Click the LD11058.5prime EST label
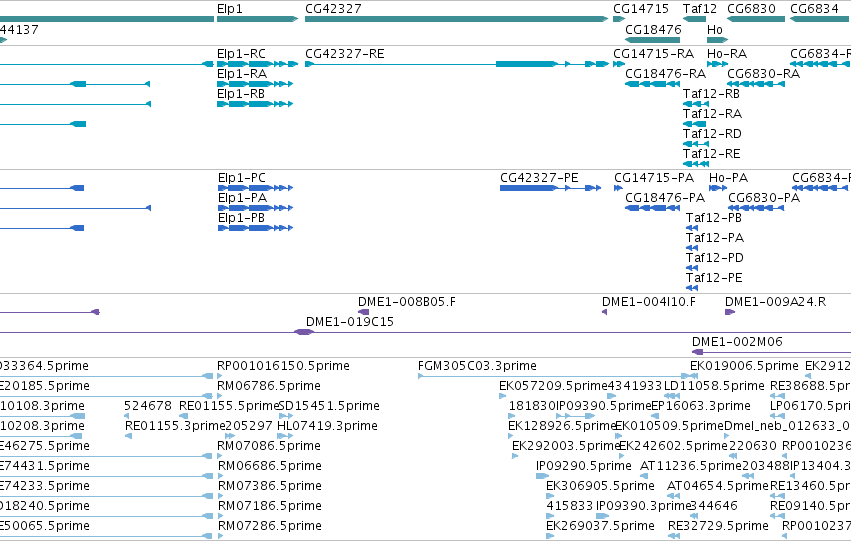851x541 pixels. tap(714, 386)
